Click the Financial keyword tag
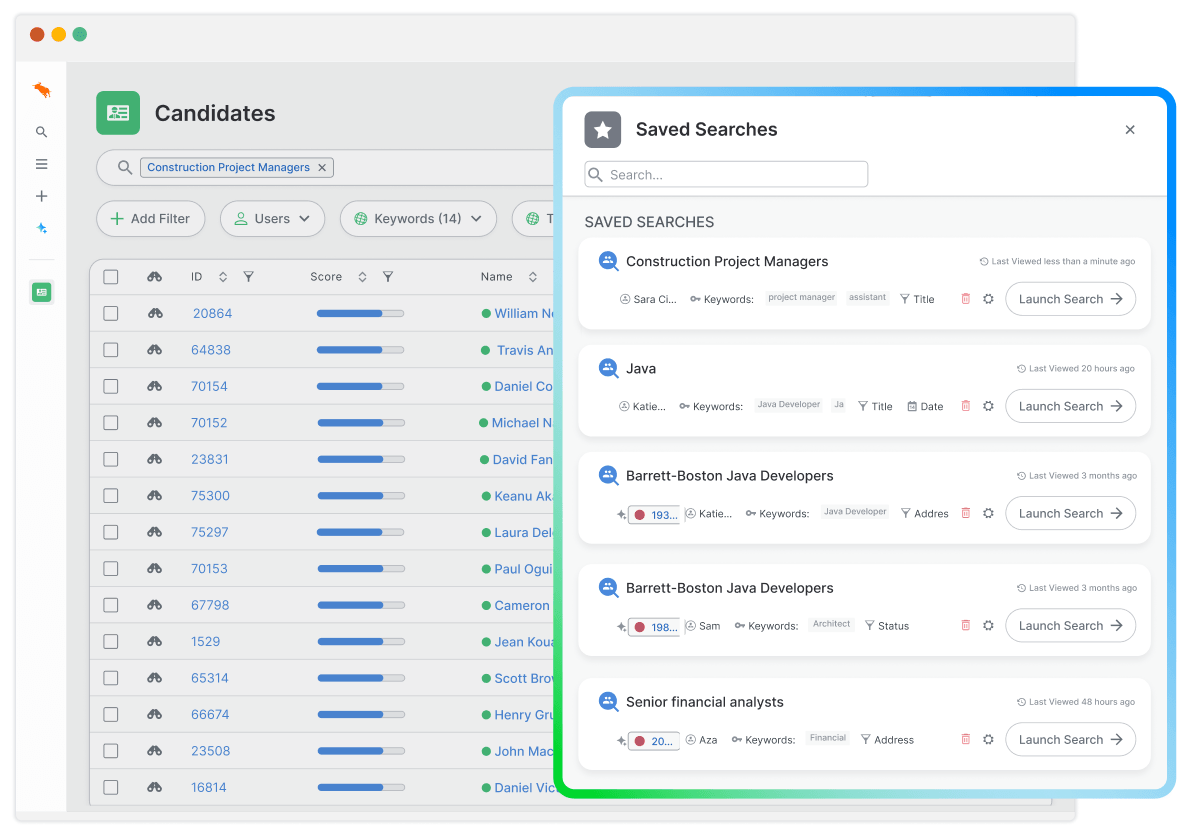 click(828, 738)
